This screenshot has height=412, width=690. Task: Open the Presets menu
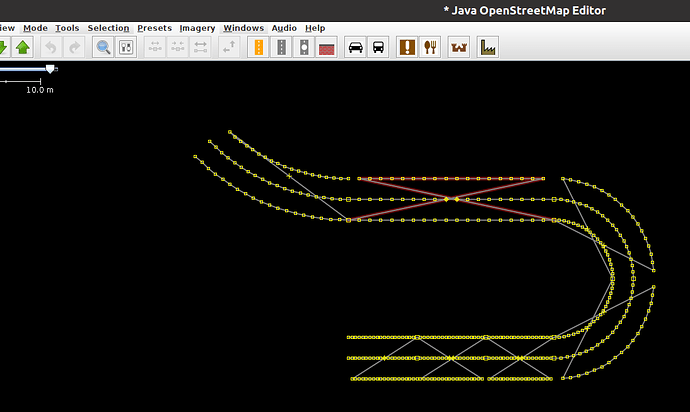click(154, 28)
